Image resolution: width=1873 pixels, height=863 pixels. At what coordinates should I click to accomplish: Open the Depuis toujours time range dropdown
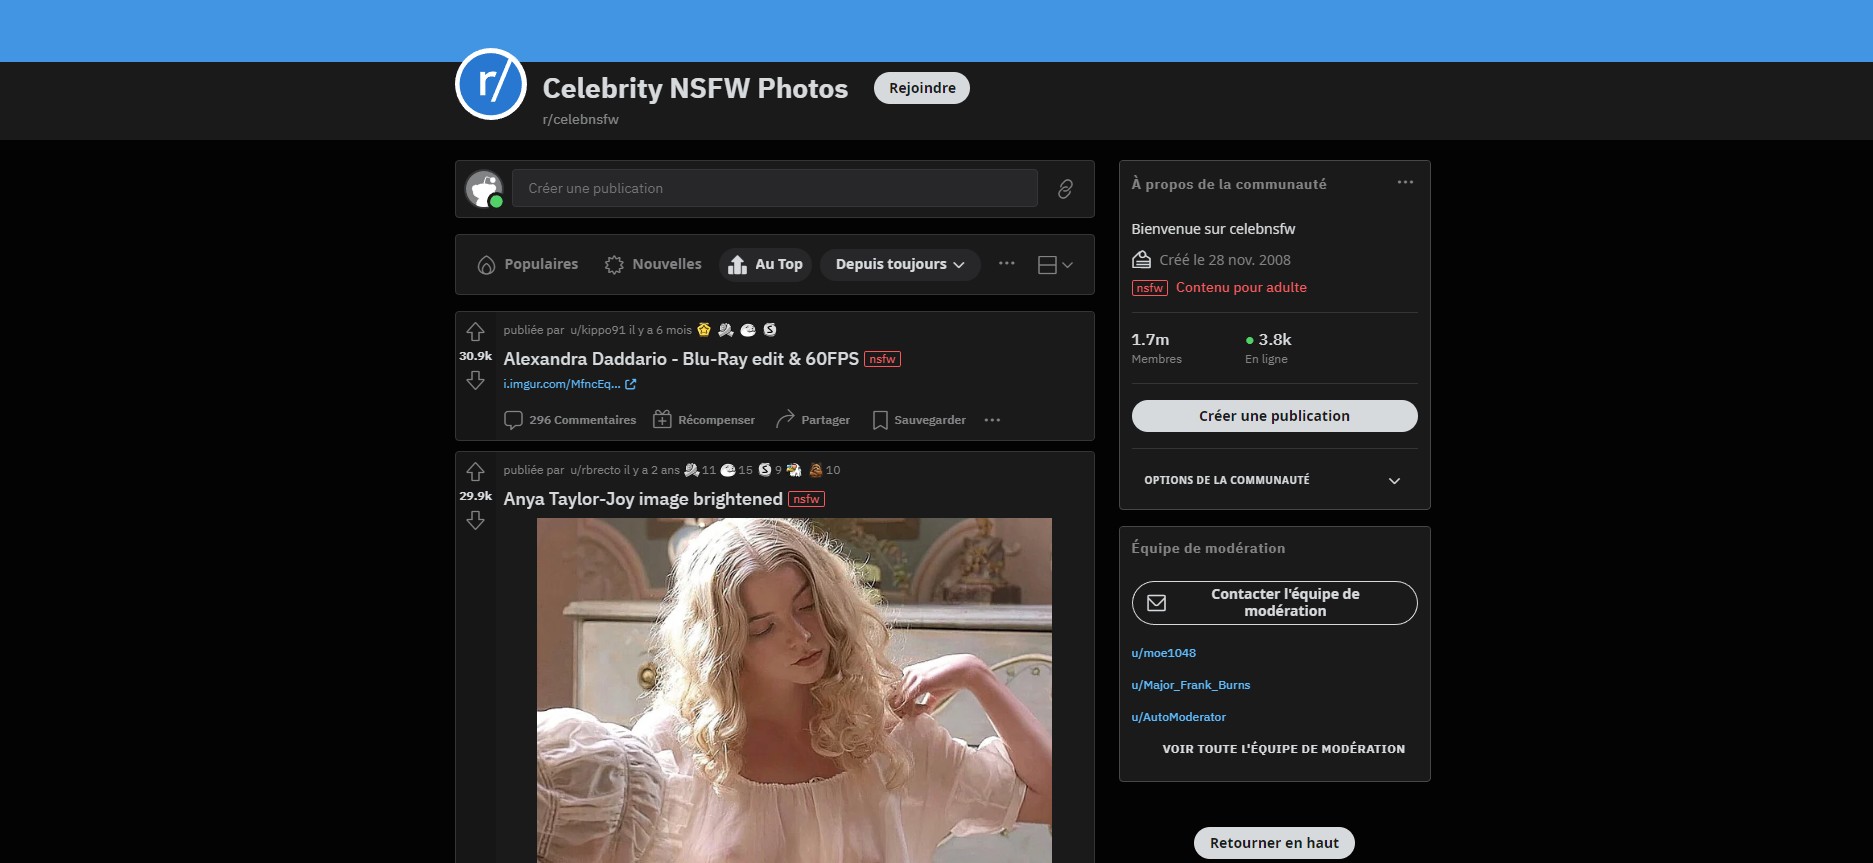(x=899, y=265)
